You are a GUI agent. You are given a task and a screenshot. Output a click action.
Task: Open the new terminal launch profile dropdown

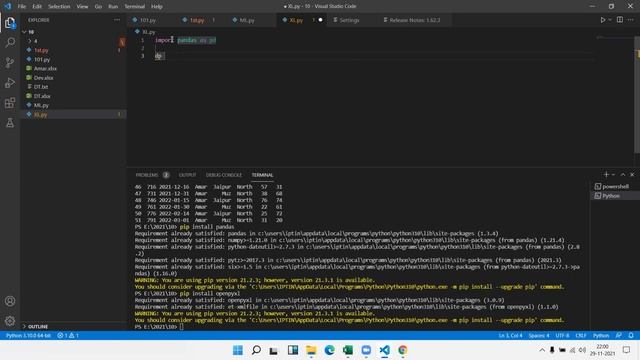pyautogui.click(x=613, y=175)
